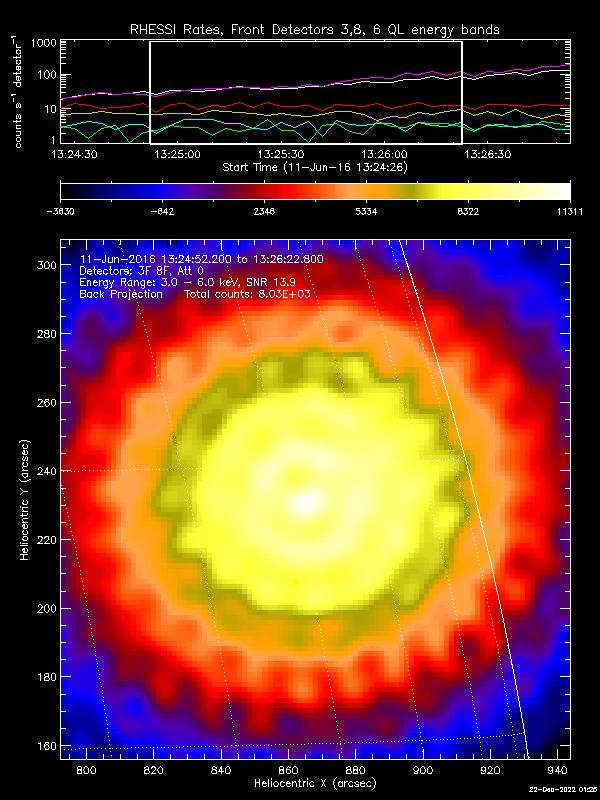This screenshot has height=800, width=600.
Task: Select the 'Heliocentric X (arcsec)' axis label
Action: [x=315, y=783]
